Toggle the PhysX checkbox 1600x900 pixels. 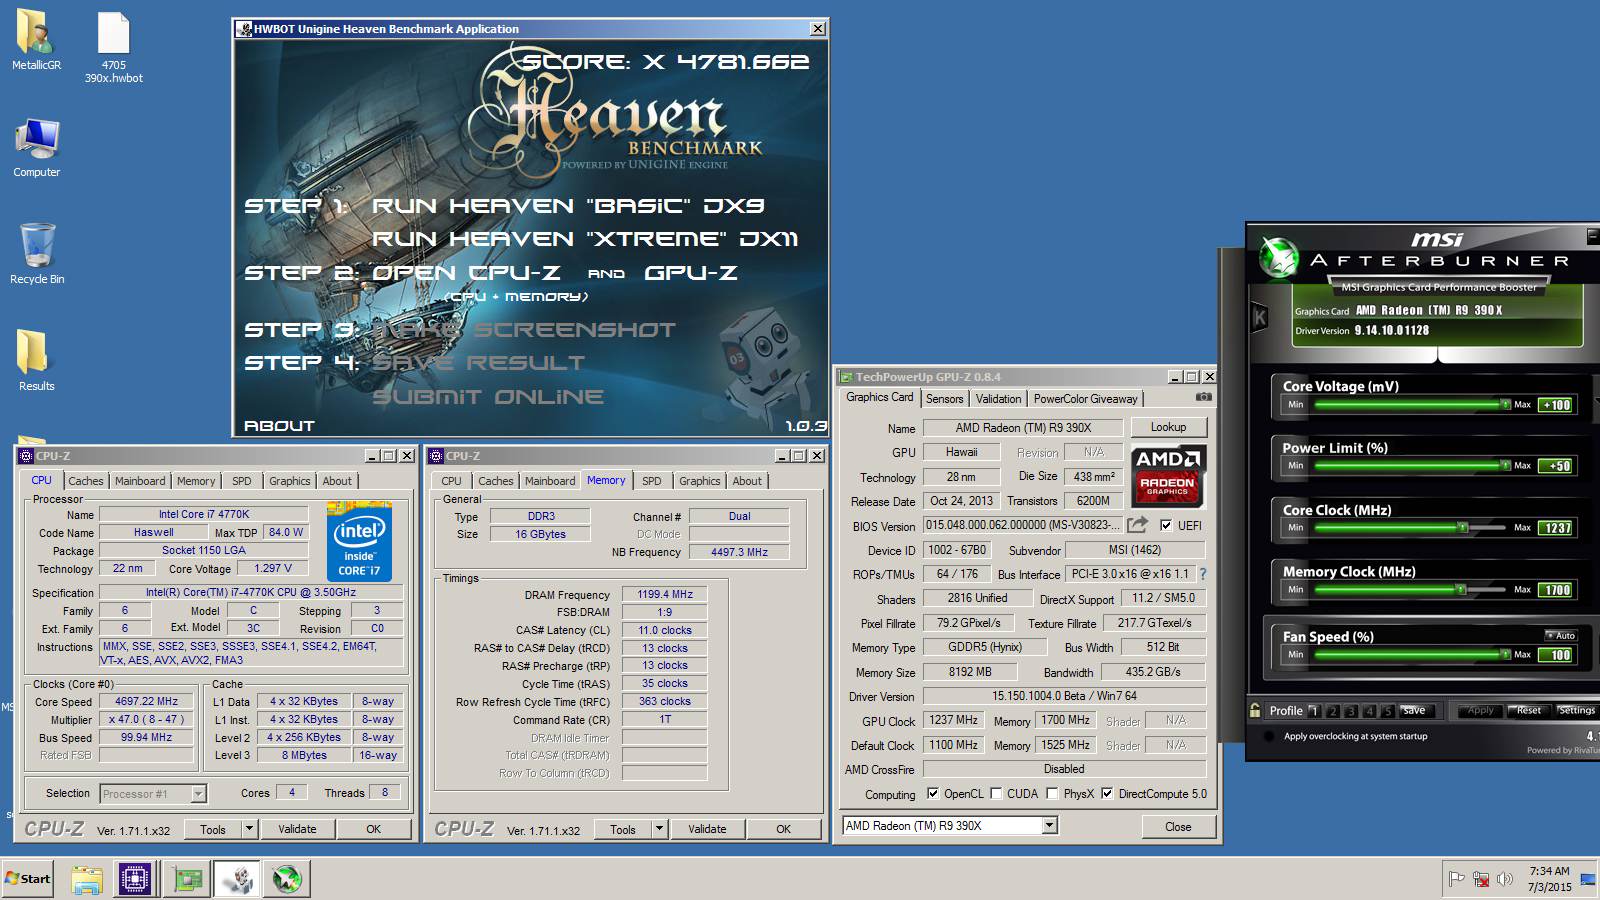point(1052,794)
